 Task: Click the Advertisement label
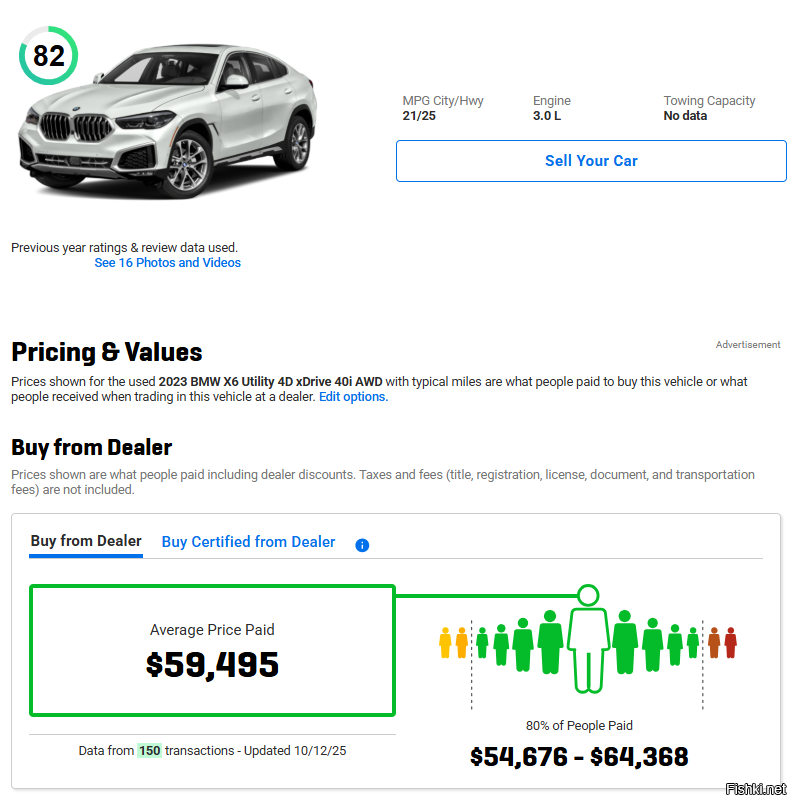pos(747,345)
